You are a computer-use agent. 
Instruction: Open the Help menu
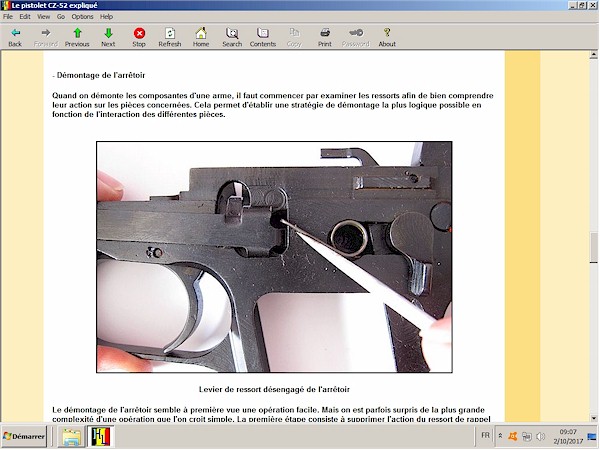pyautogui.click(x=106, y=17)
